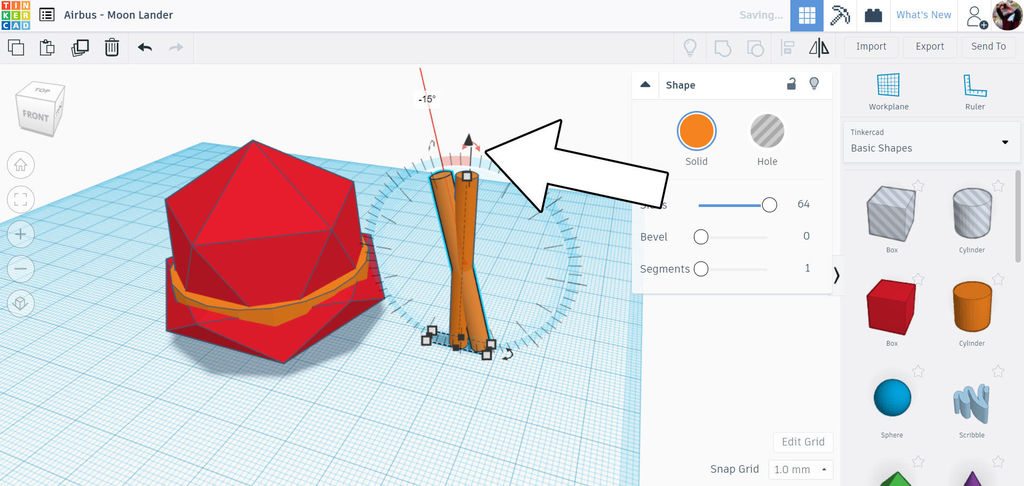
Task: Select the Workplane tool
Action: pyautogui.click(x=888, y=91)
